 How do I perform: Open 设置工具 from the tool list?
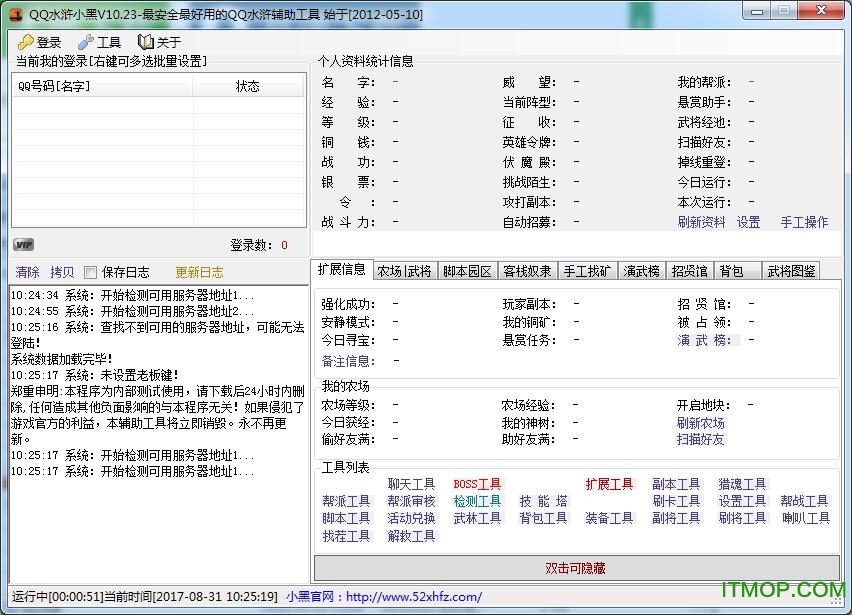click(x=742, y=501)
